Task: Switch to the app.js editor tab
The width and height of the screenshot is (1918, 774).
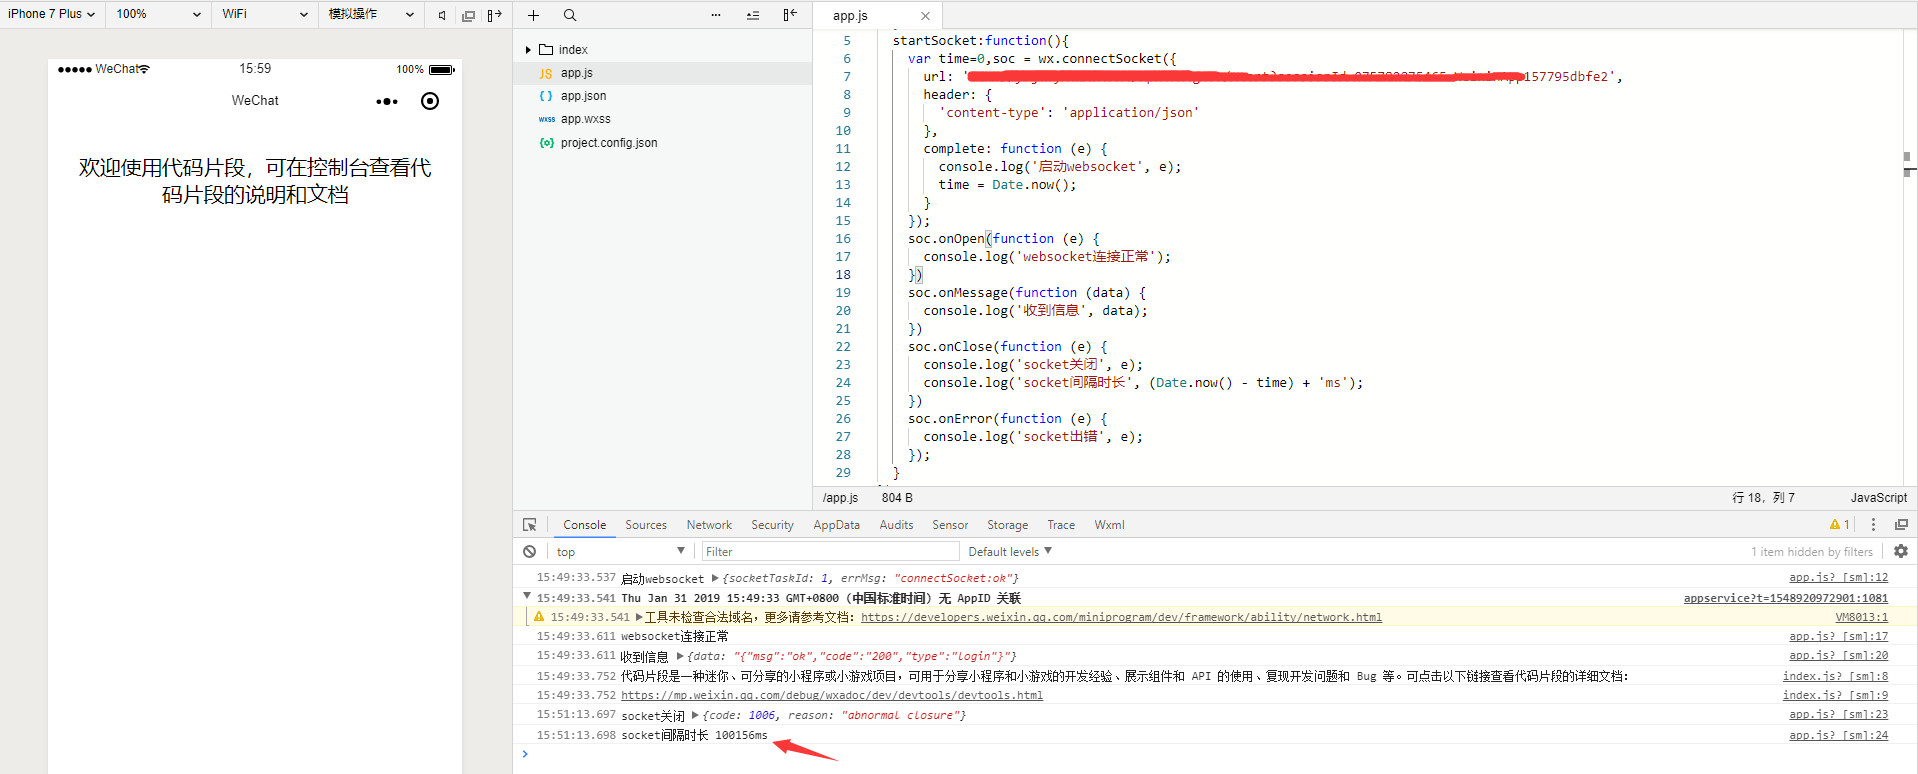Action: coord(877,15)
